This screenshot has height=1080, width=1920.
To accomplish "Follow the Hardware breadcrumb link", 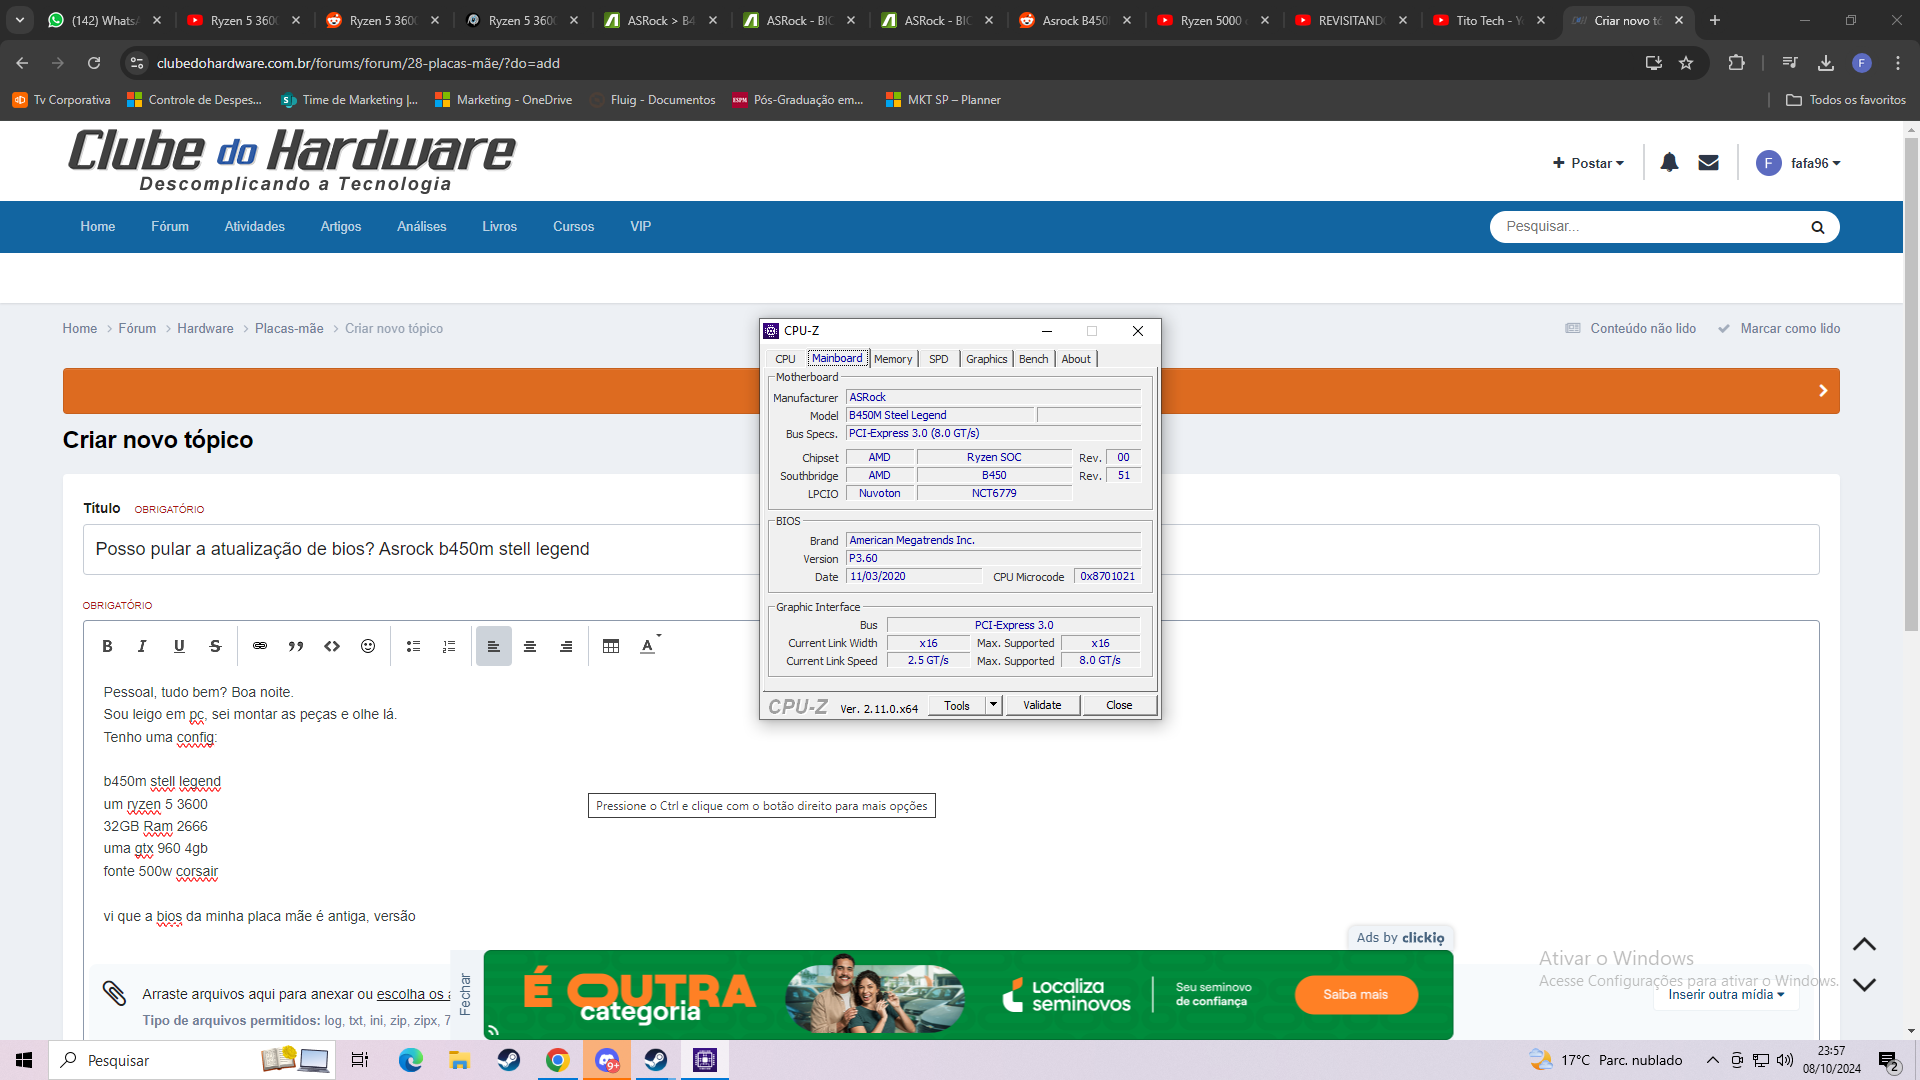I will click(205, 328).
